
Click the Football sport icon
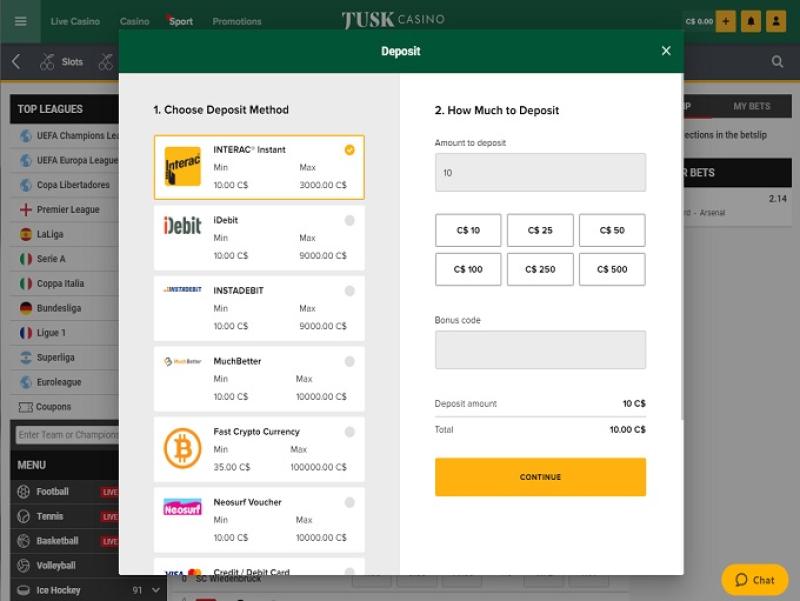click(x=23, y=491)
